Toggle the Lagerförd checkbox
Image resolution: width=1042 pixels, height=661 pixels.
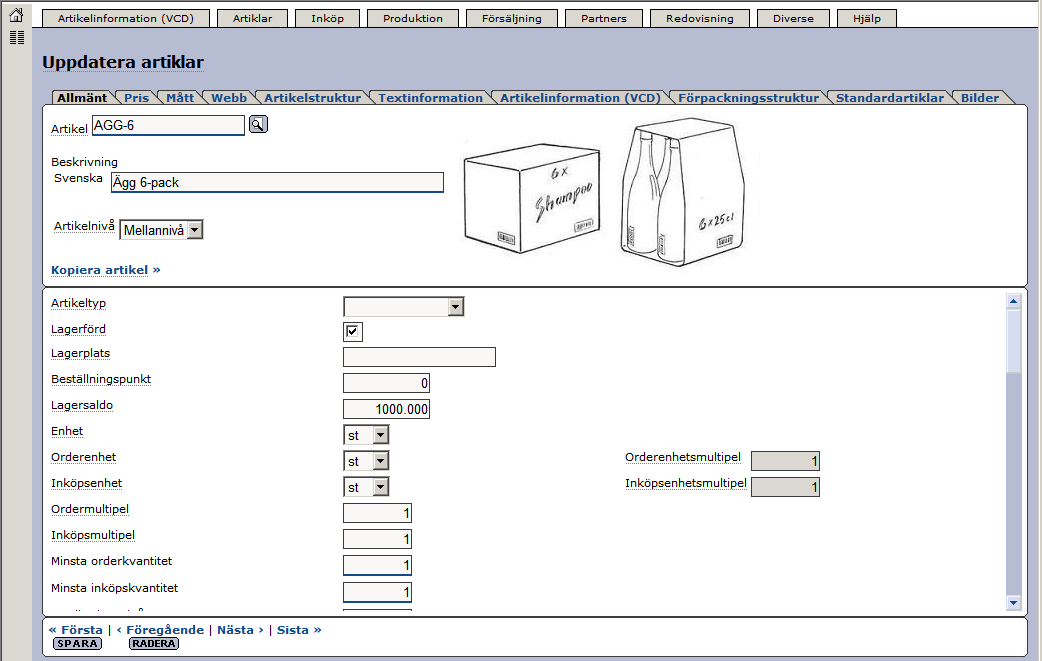pyautogui.click(x=353, y=331)
